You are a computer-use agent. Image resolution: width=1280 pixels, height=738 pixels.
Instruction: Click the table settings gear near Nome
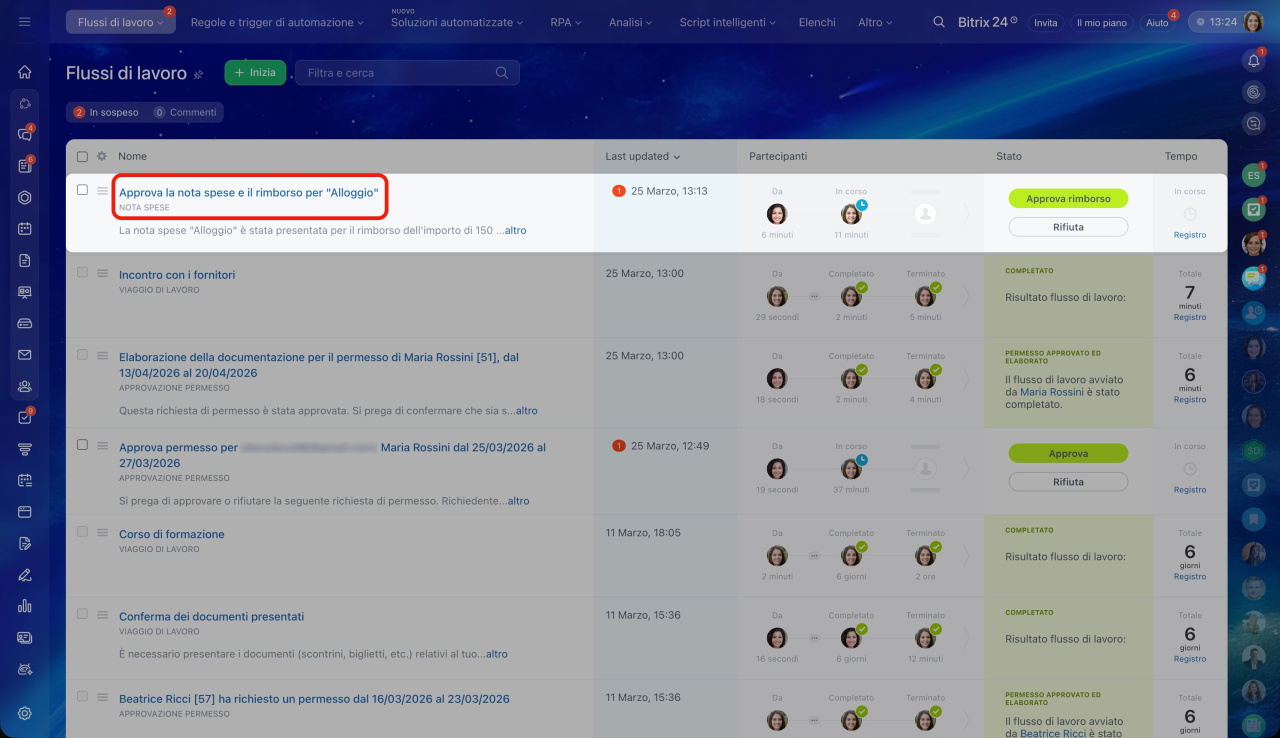pyautogui.click(x=102, y=156)
